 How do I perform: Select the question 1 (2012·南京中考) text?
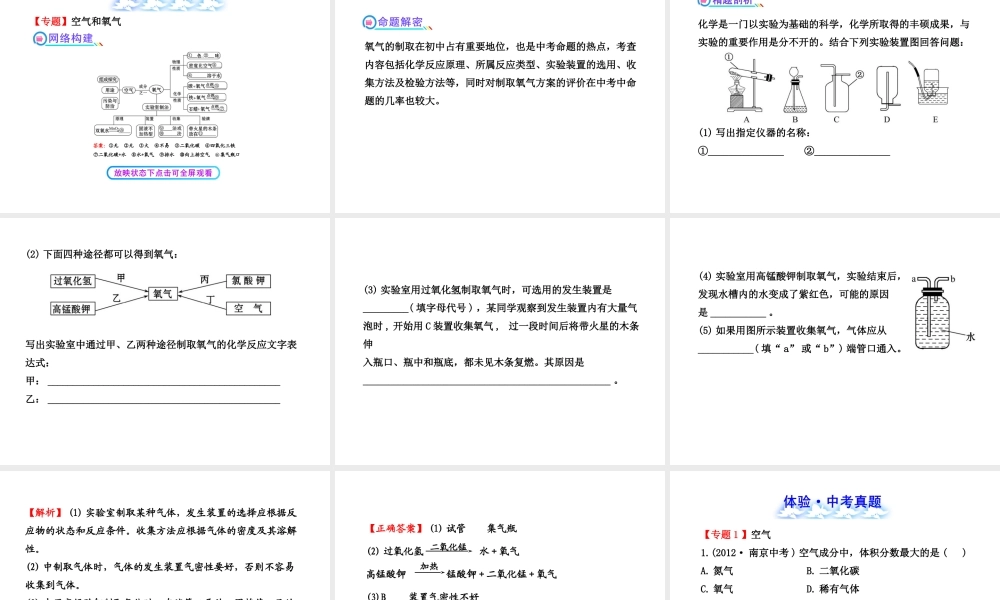pos(833,552)
